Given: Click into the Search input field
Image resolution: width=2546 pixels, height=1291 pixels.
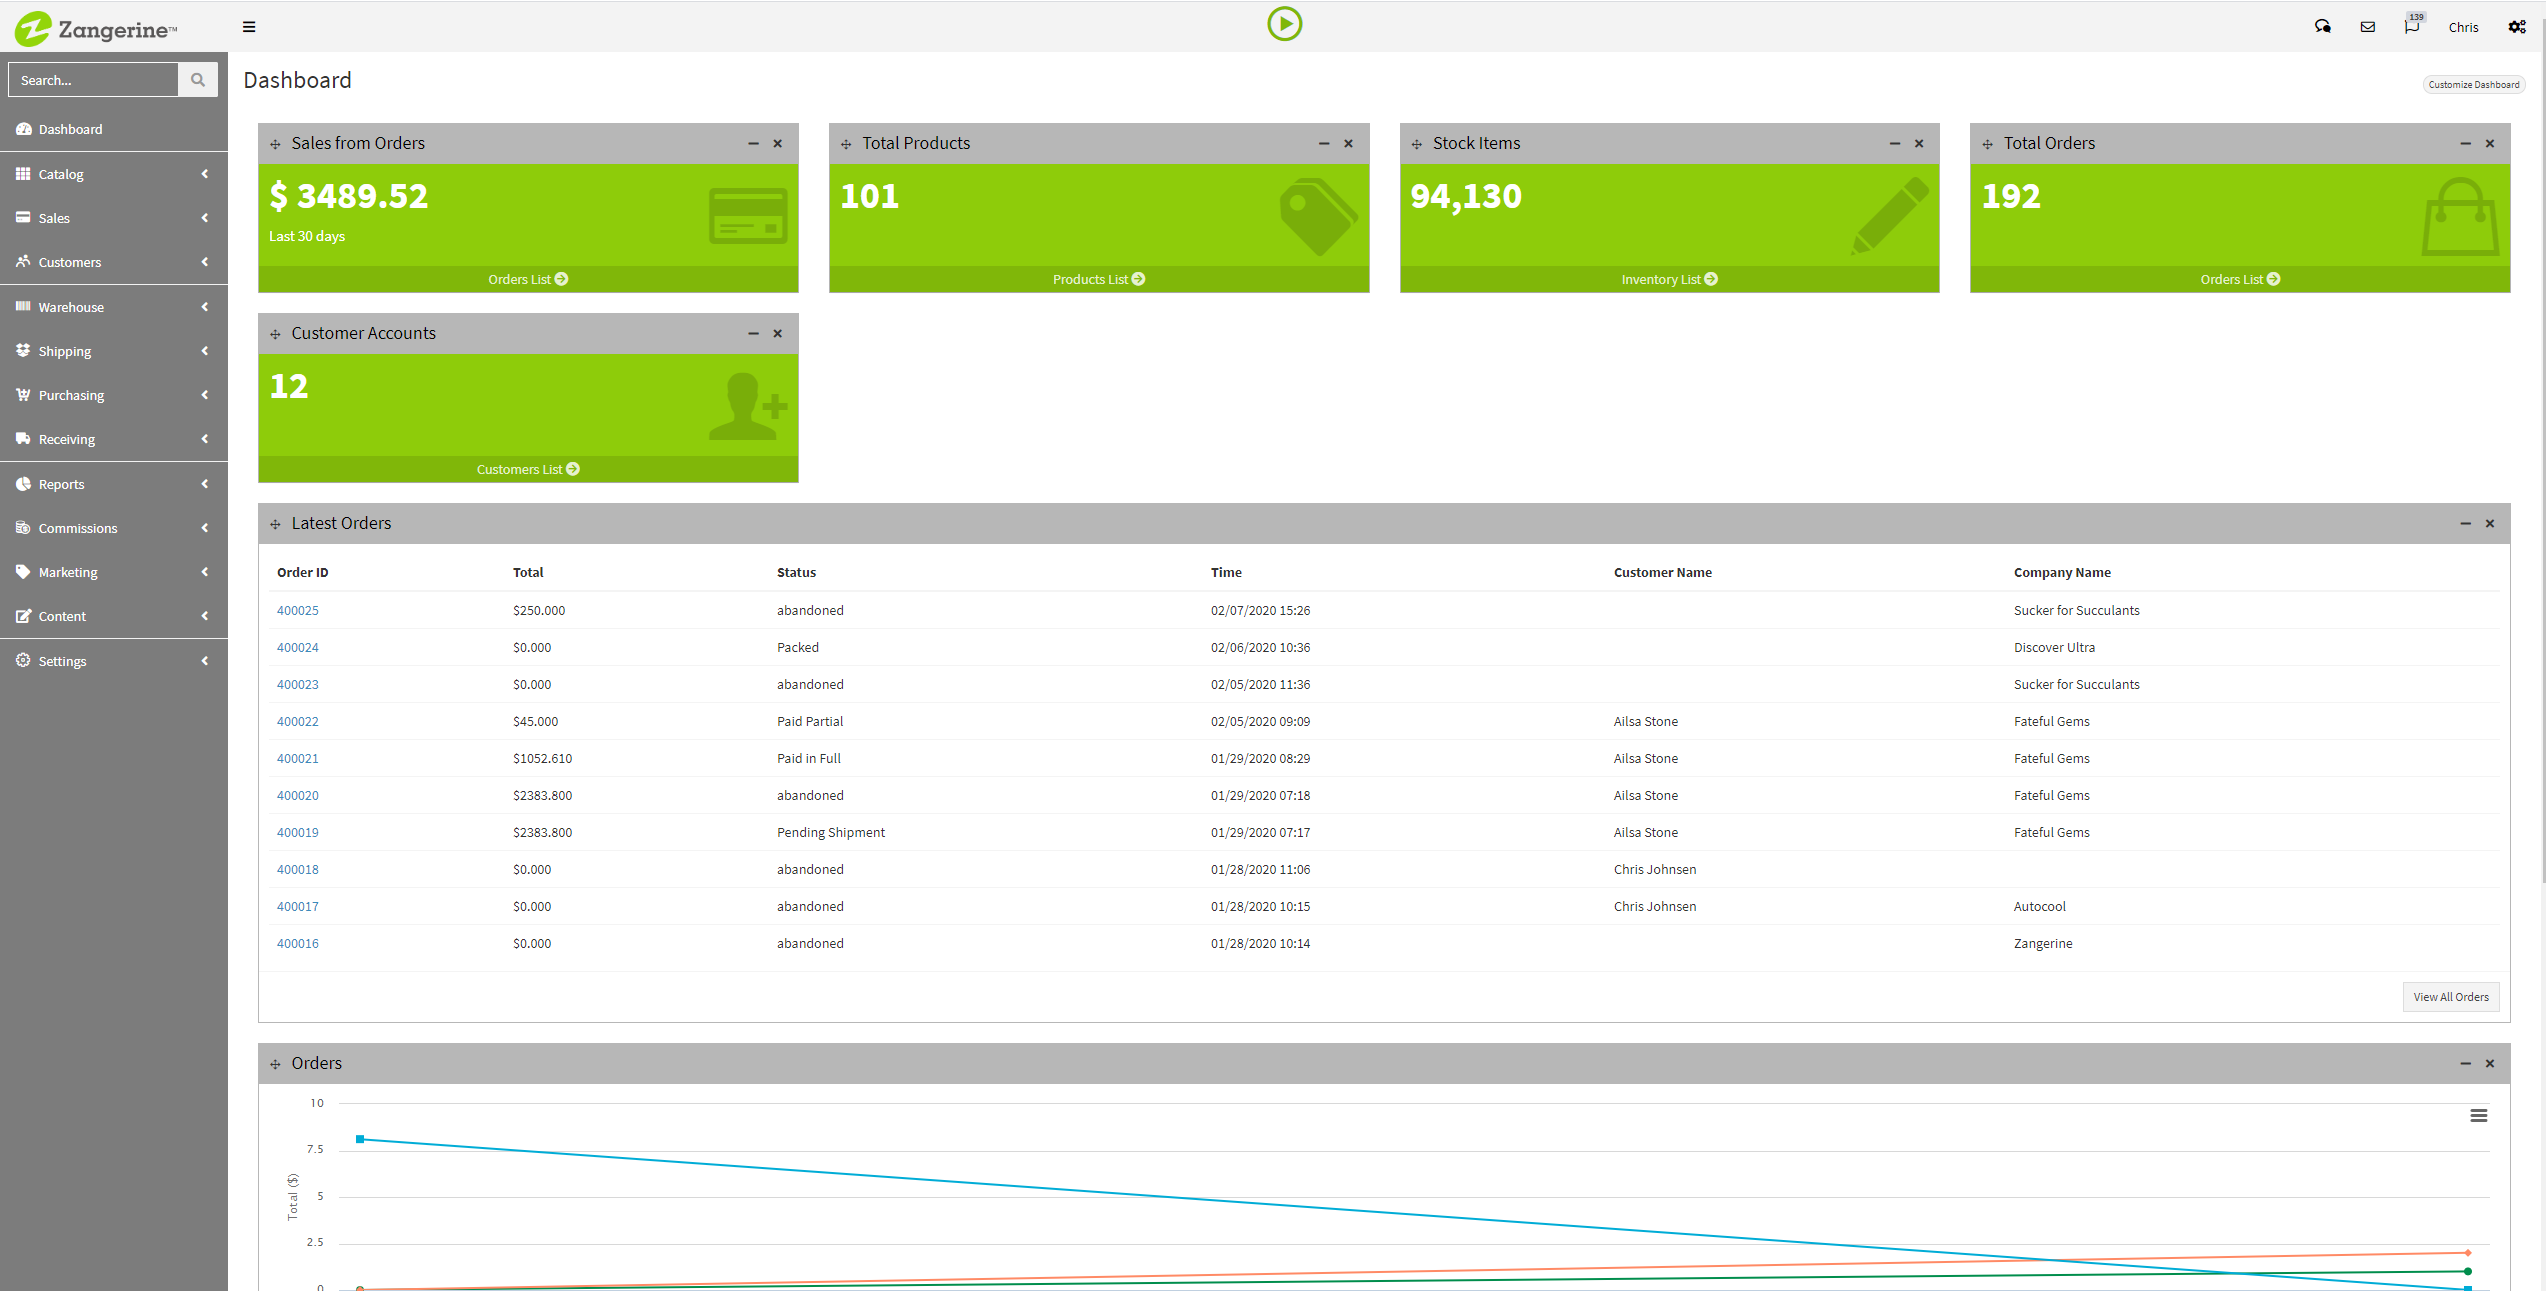Looking at the screenshot, I should pos(93,80).
